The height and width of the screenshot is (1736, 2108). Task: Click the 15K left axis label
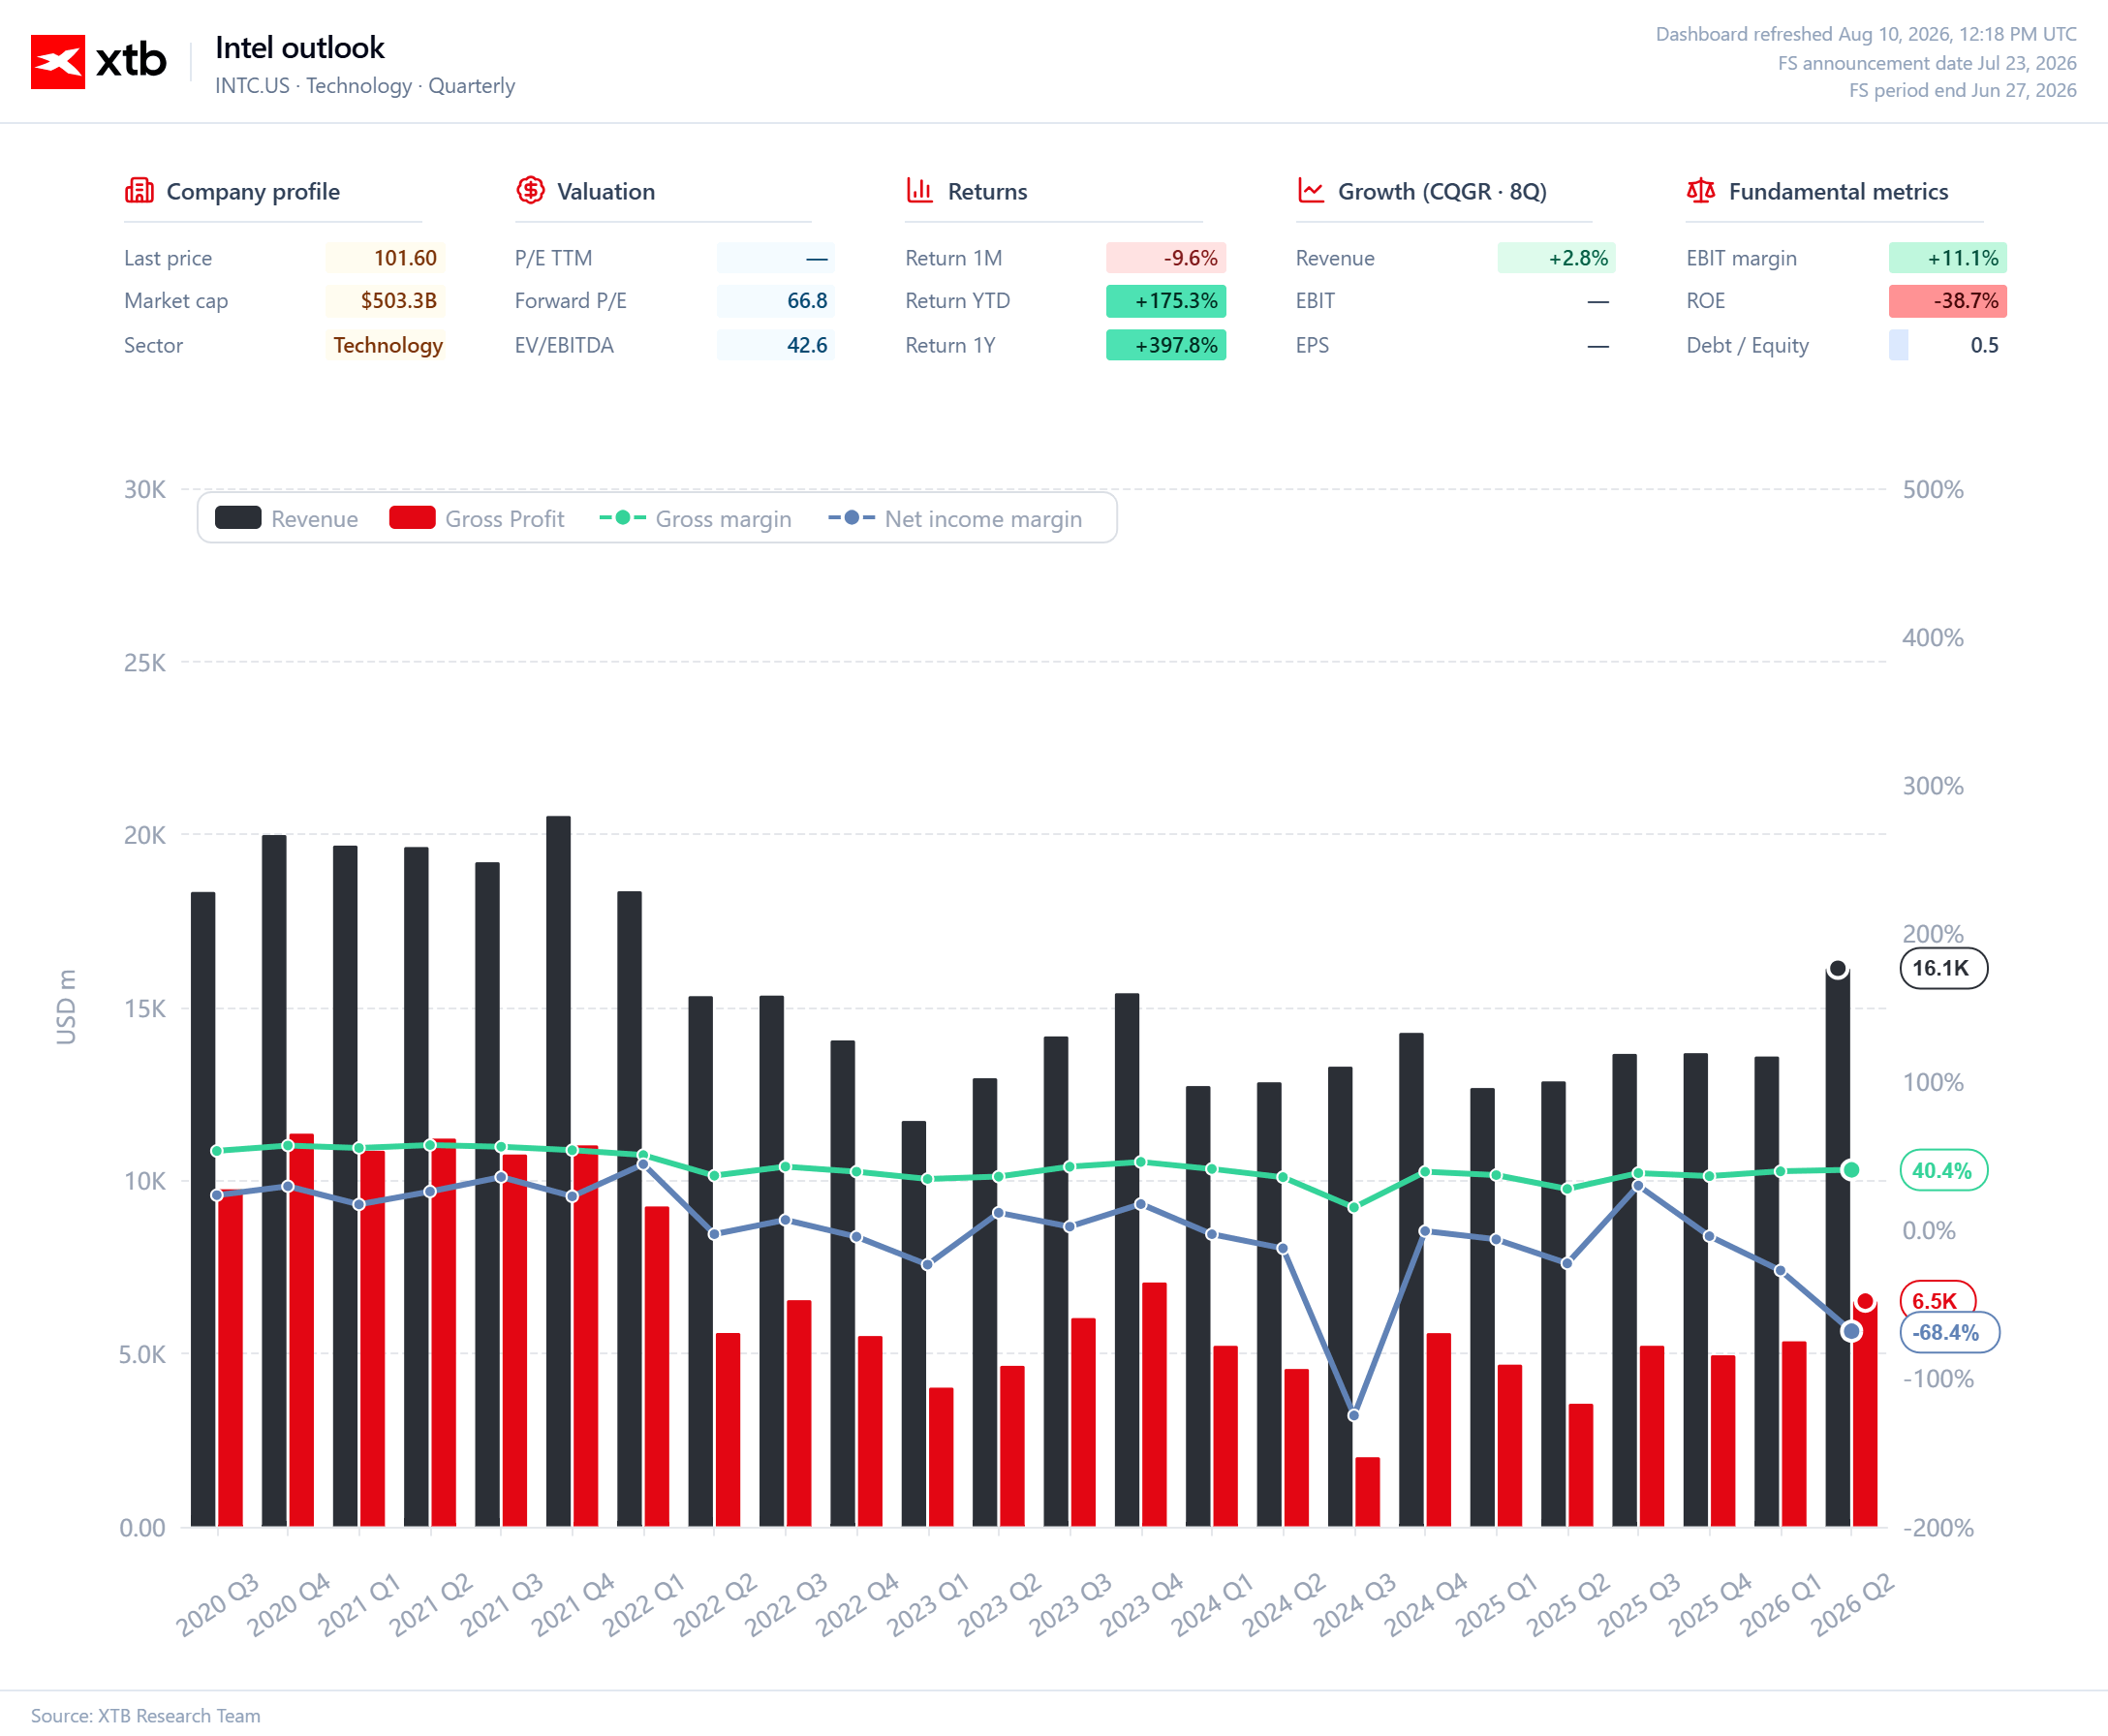pyautogui.click(x=144, y=1008)
